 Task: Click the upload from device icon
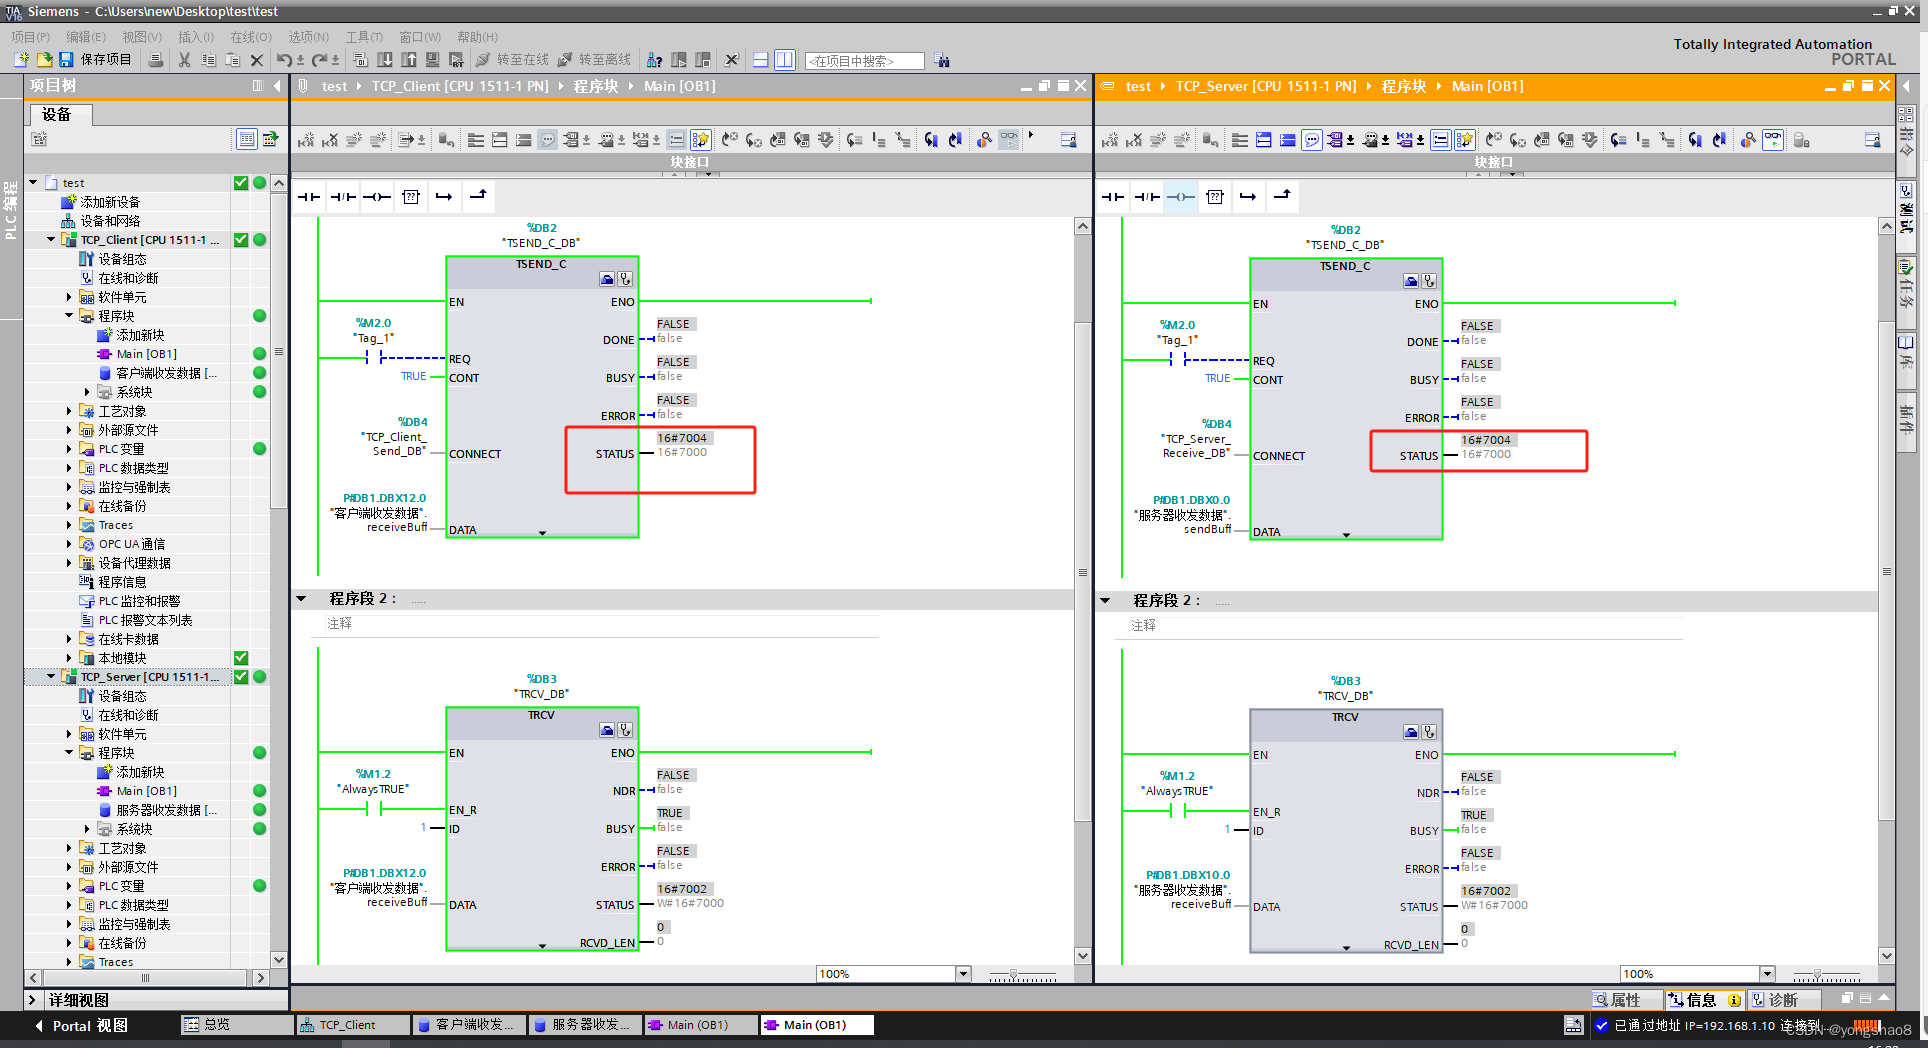pos(409,60)
